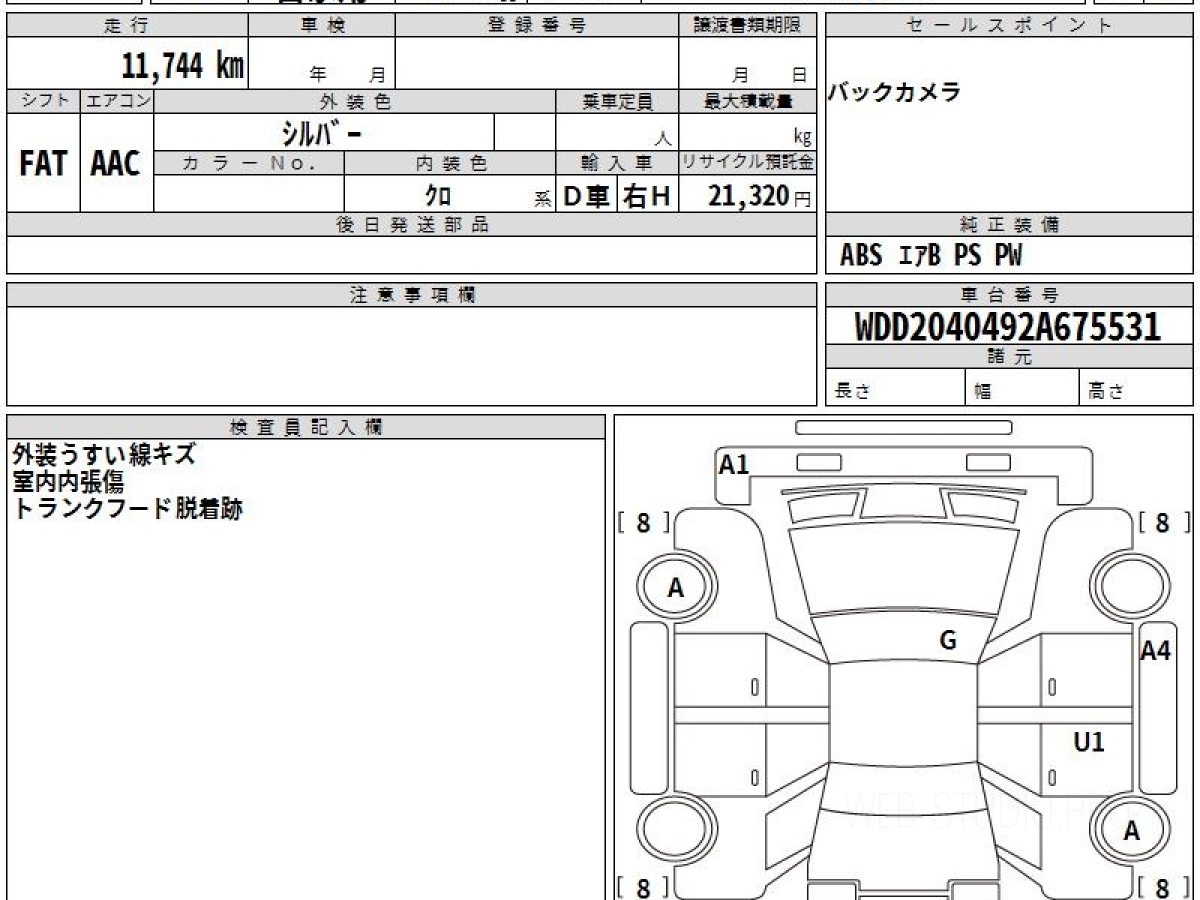
Task: Select chassis number WDD2040492A675531
Action: point(1008,327)
